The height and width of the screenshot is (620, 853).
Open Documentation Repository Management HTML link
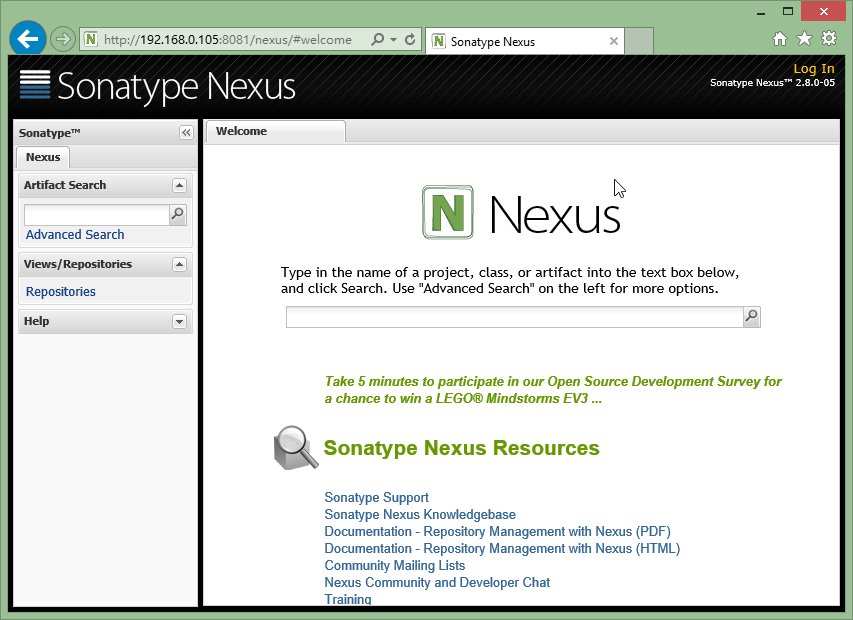point(502,548)
